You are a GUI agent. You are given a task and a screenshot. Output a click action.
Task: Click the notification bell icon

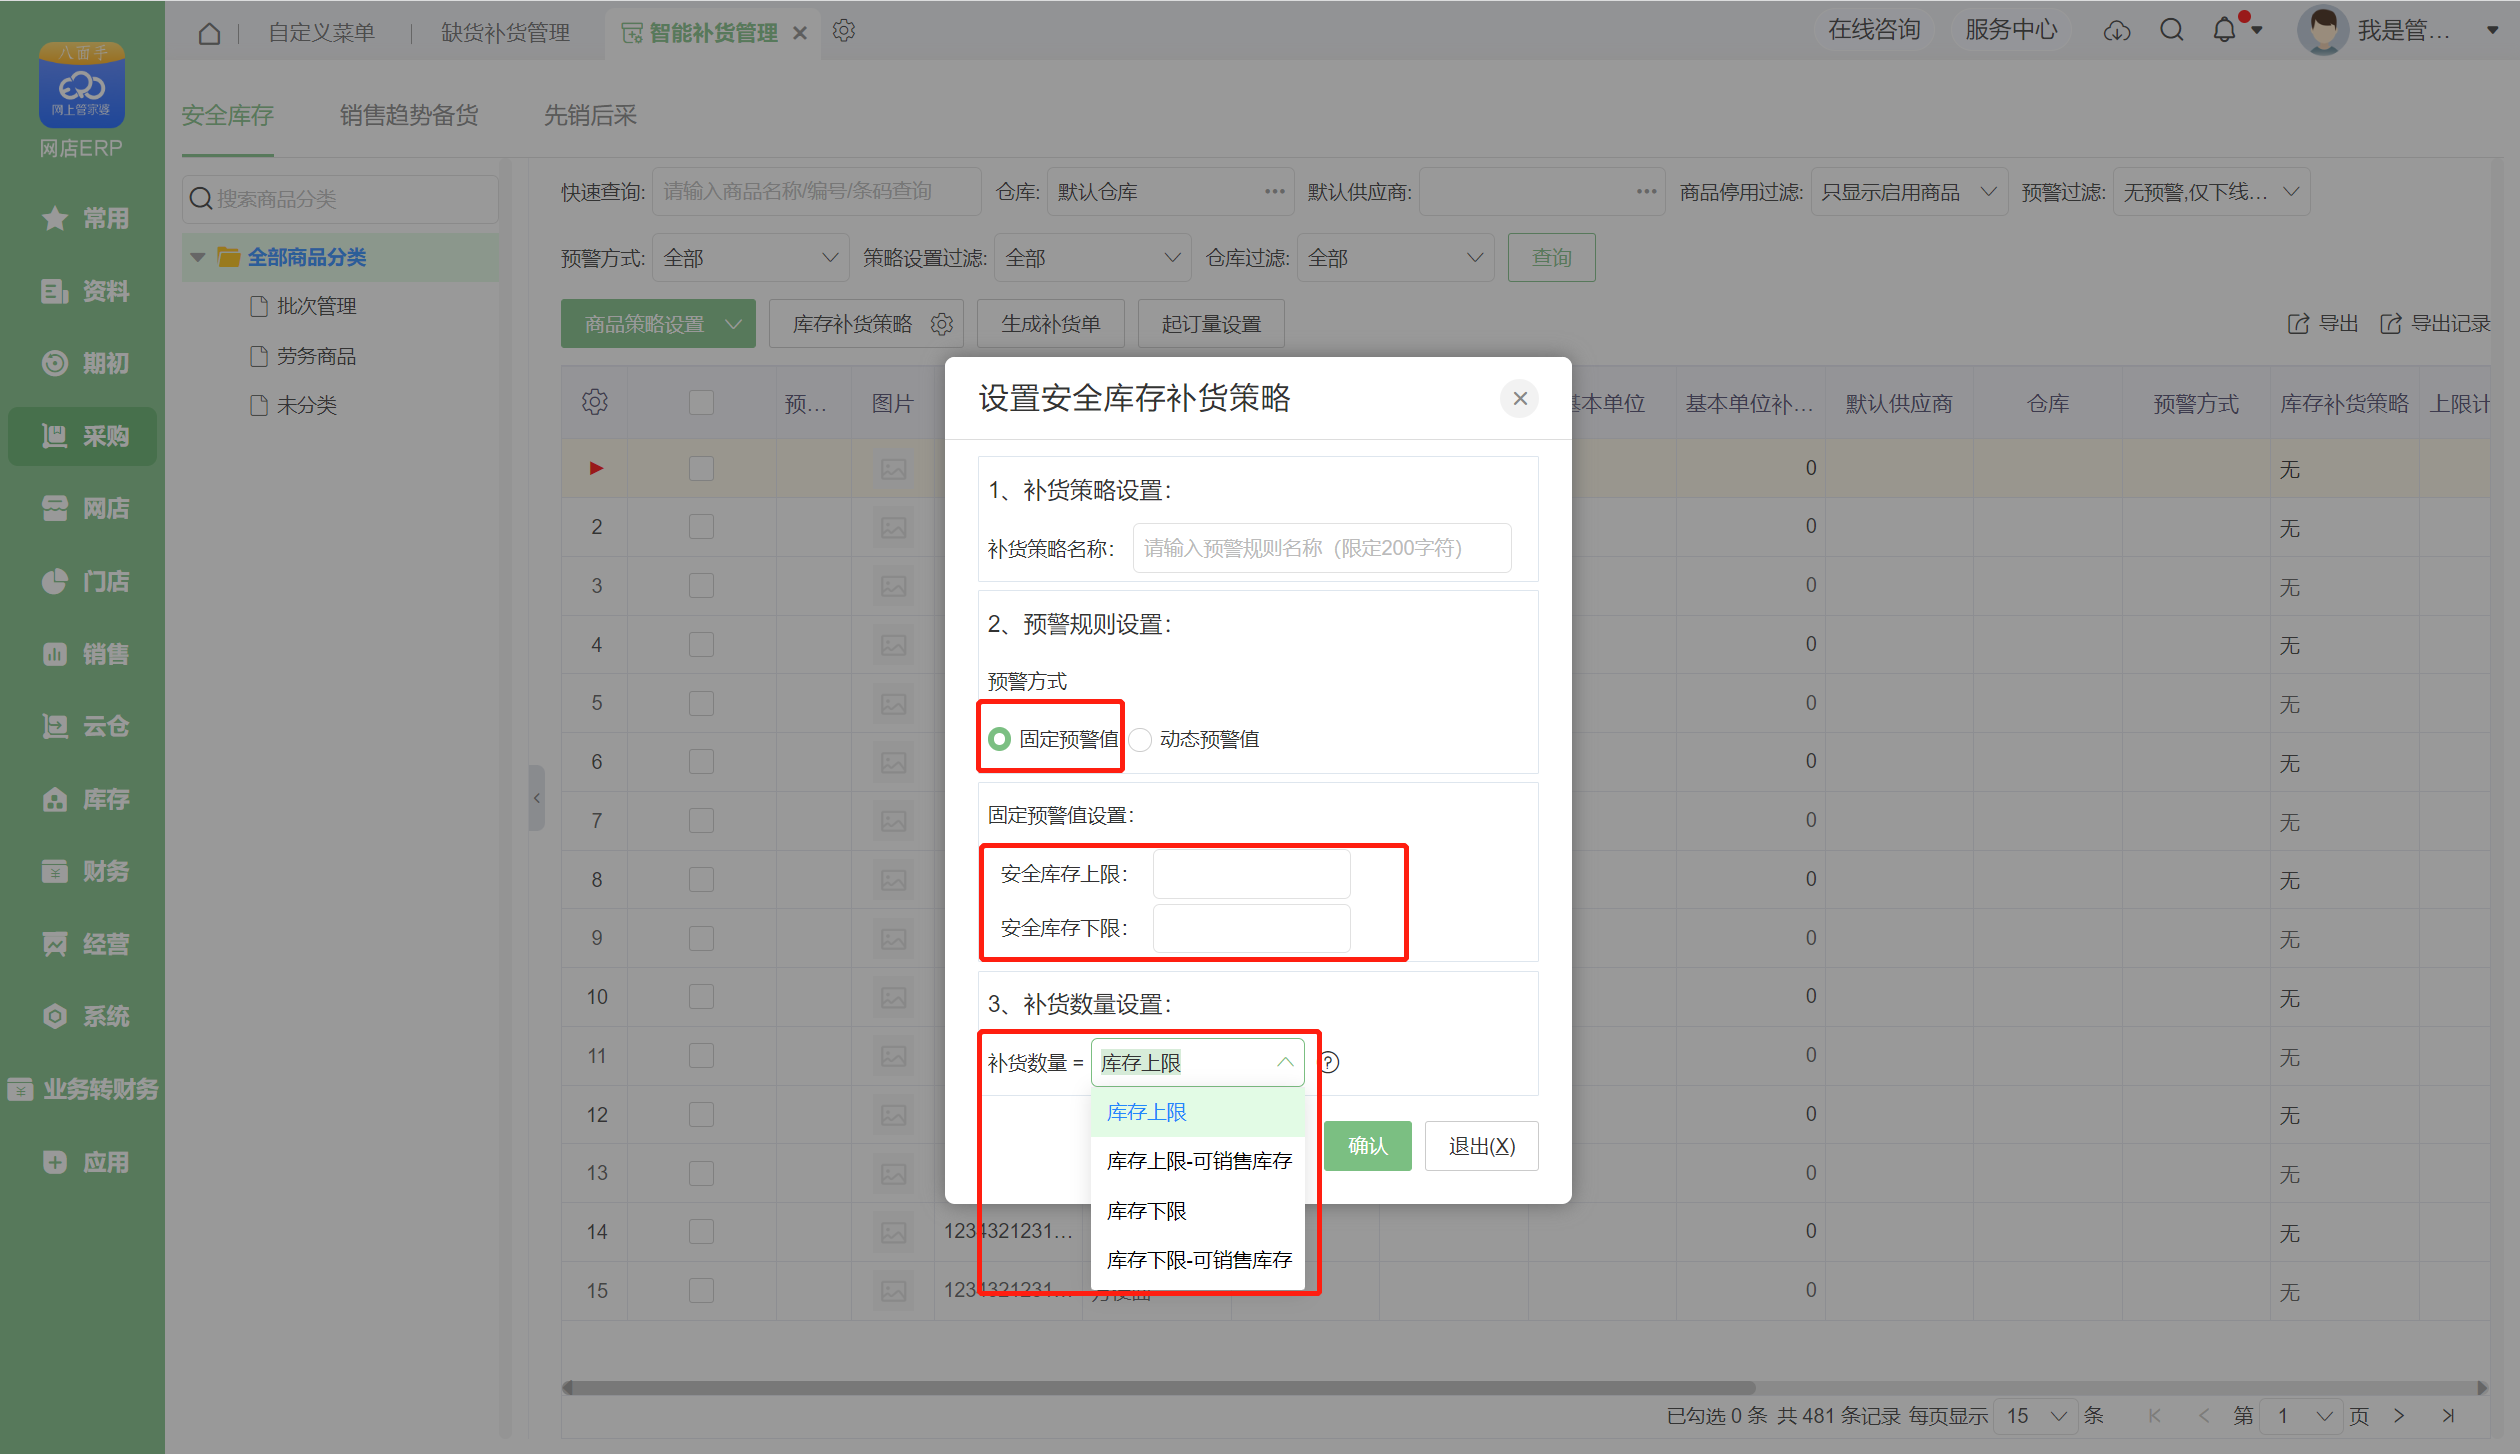tap(2223, 31)
